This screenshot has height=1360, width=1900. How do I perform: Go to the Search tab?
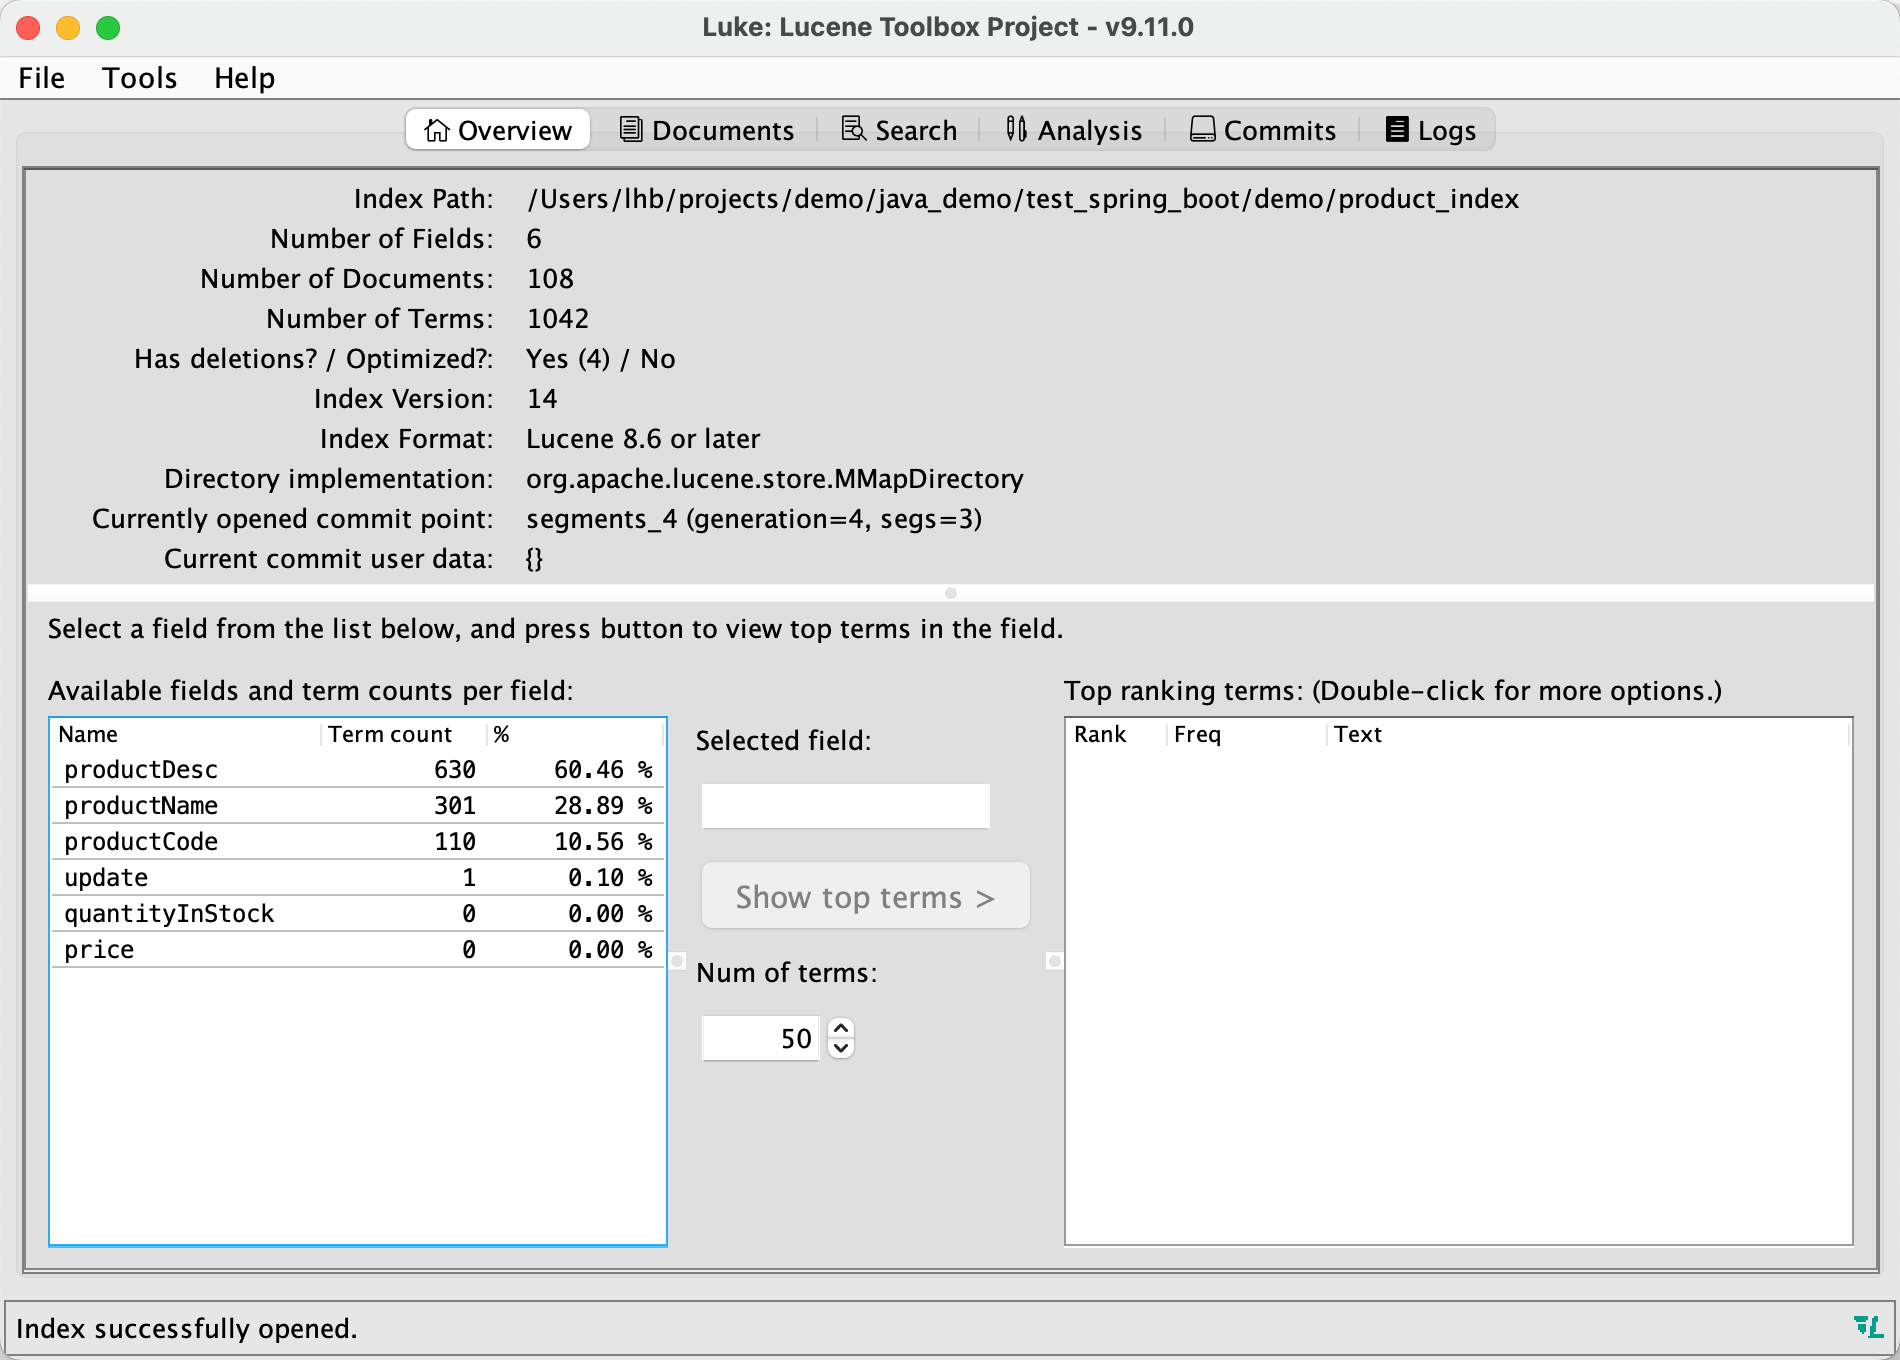[899, 130]
